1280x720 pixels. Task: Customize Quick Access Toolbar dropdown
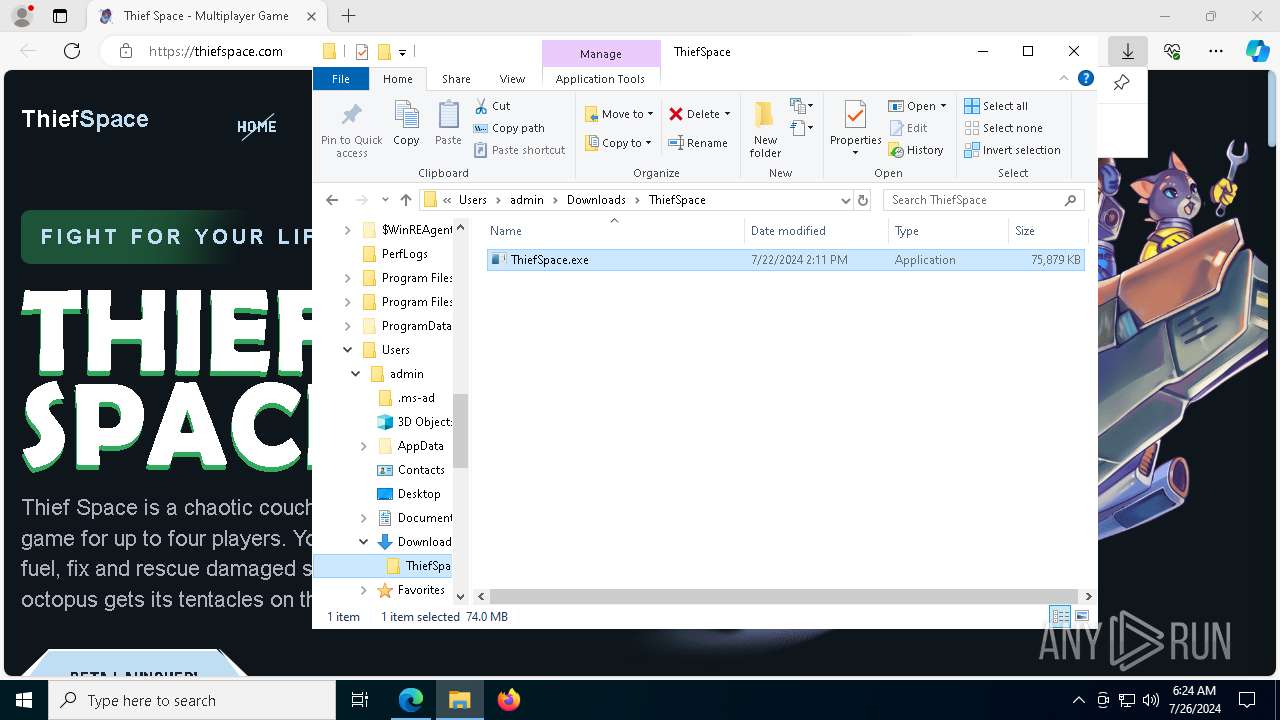pos(402,52)
